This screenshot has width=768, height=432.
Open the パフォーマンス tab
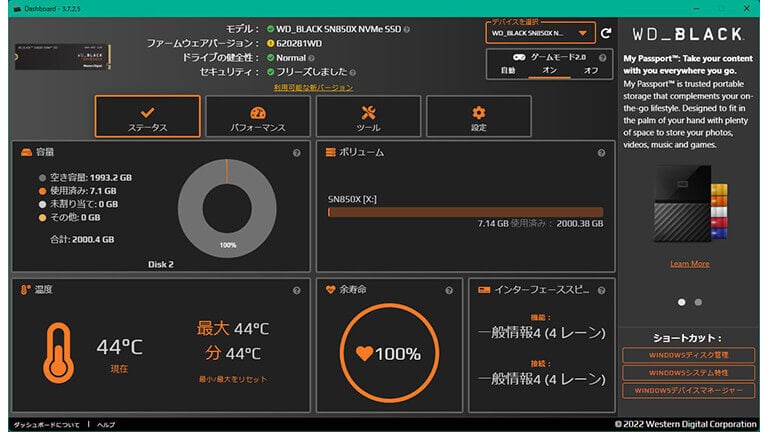pyautogui.click(x=258, y=116)
